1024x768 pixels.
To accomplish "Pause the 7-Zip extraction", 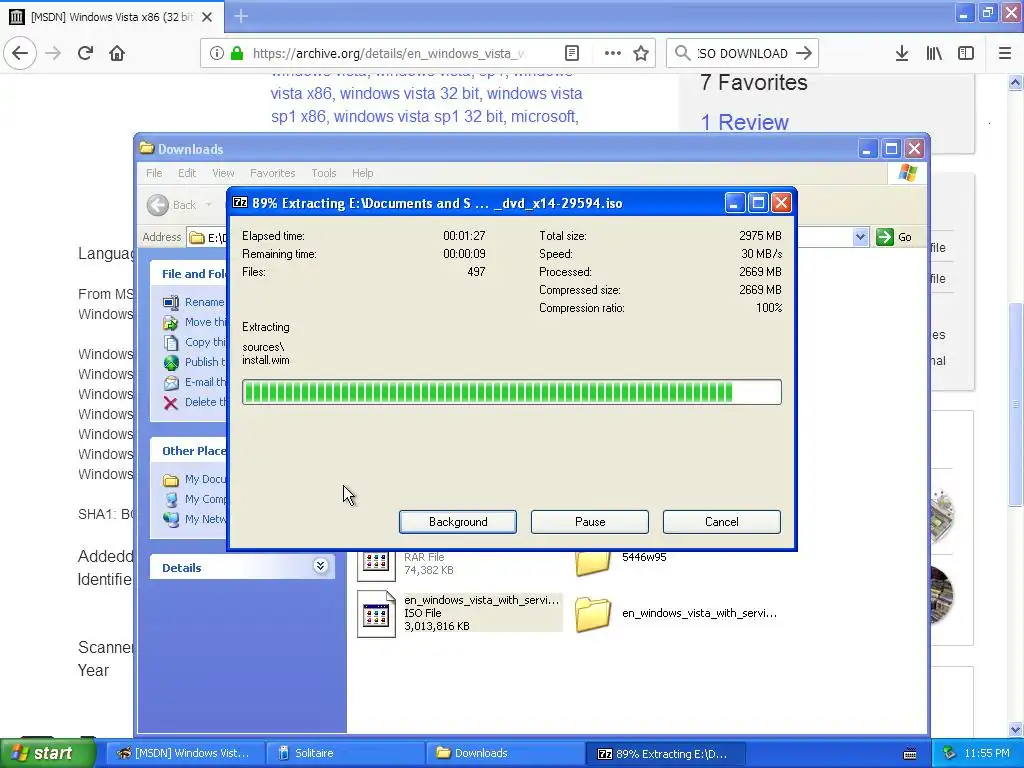I will point(590,522).
